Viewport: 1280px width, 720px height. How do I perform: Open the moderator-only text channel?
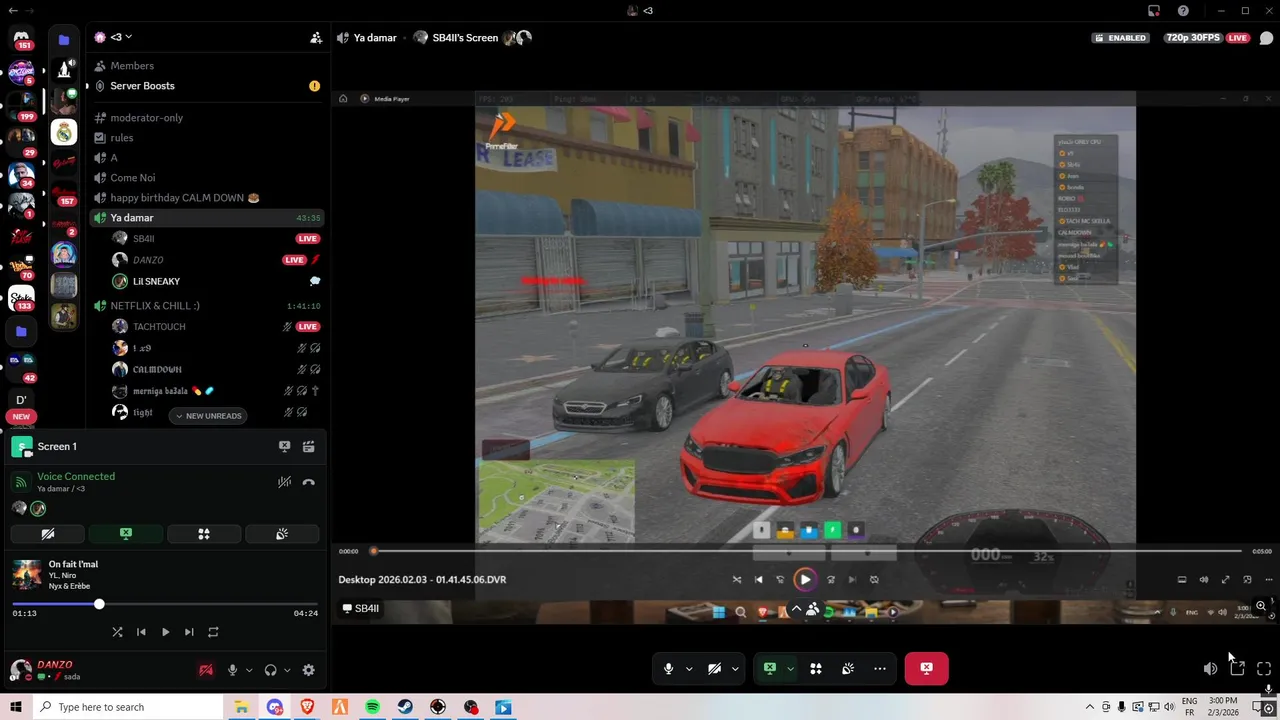[146, 118]
